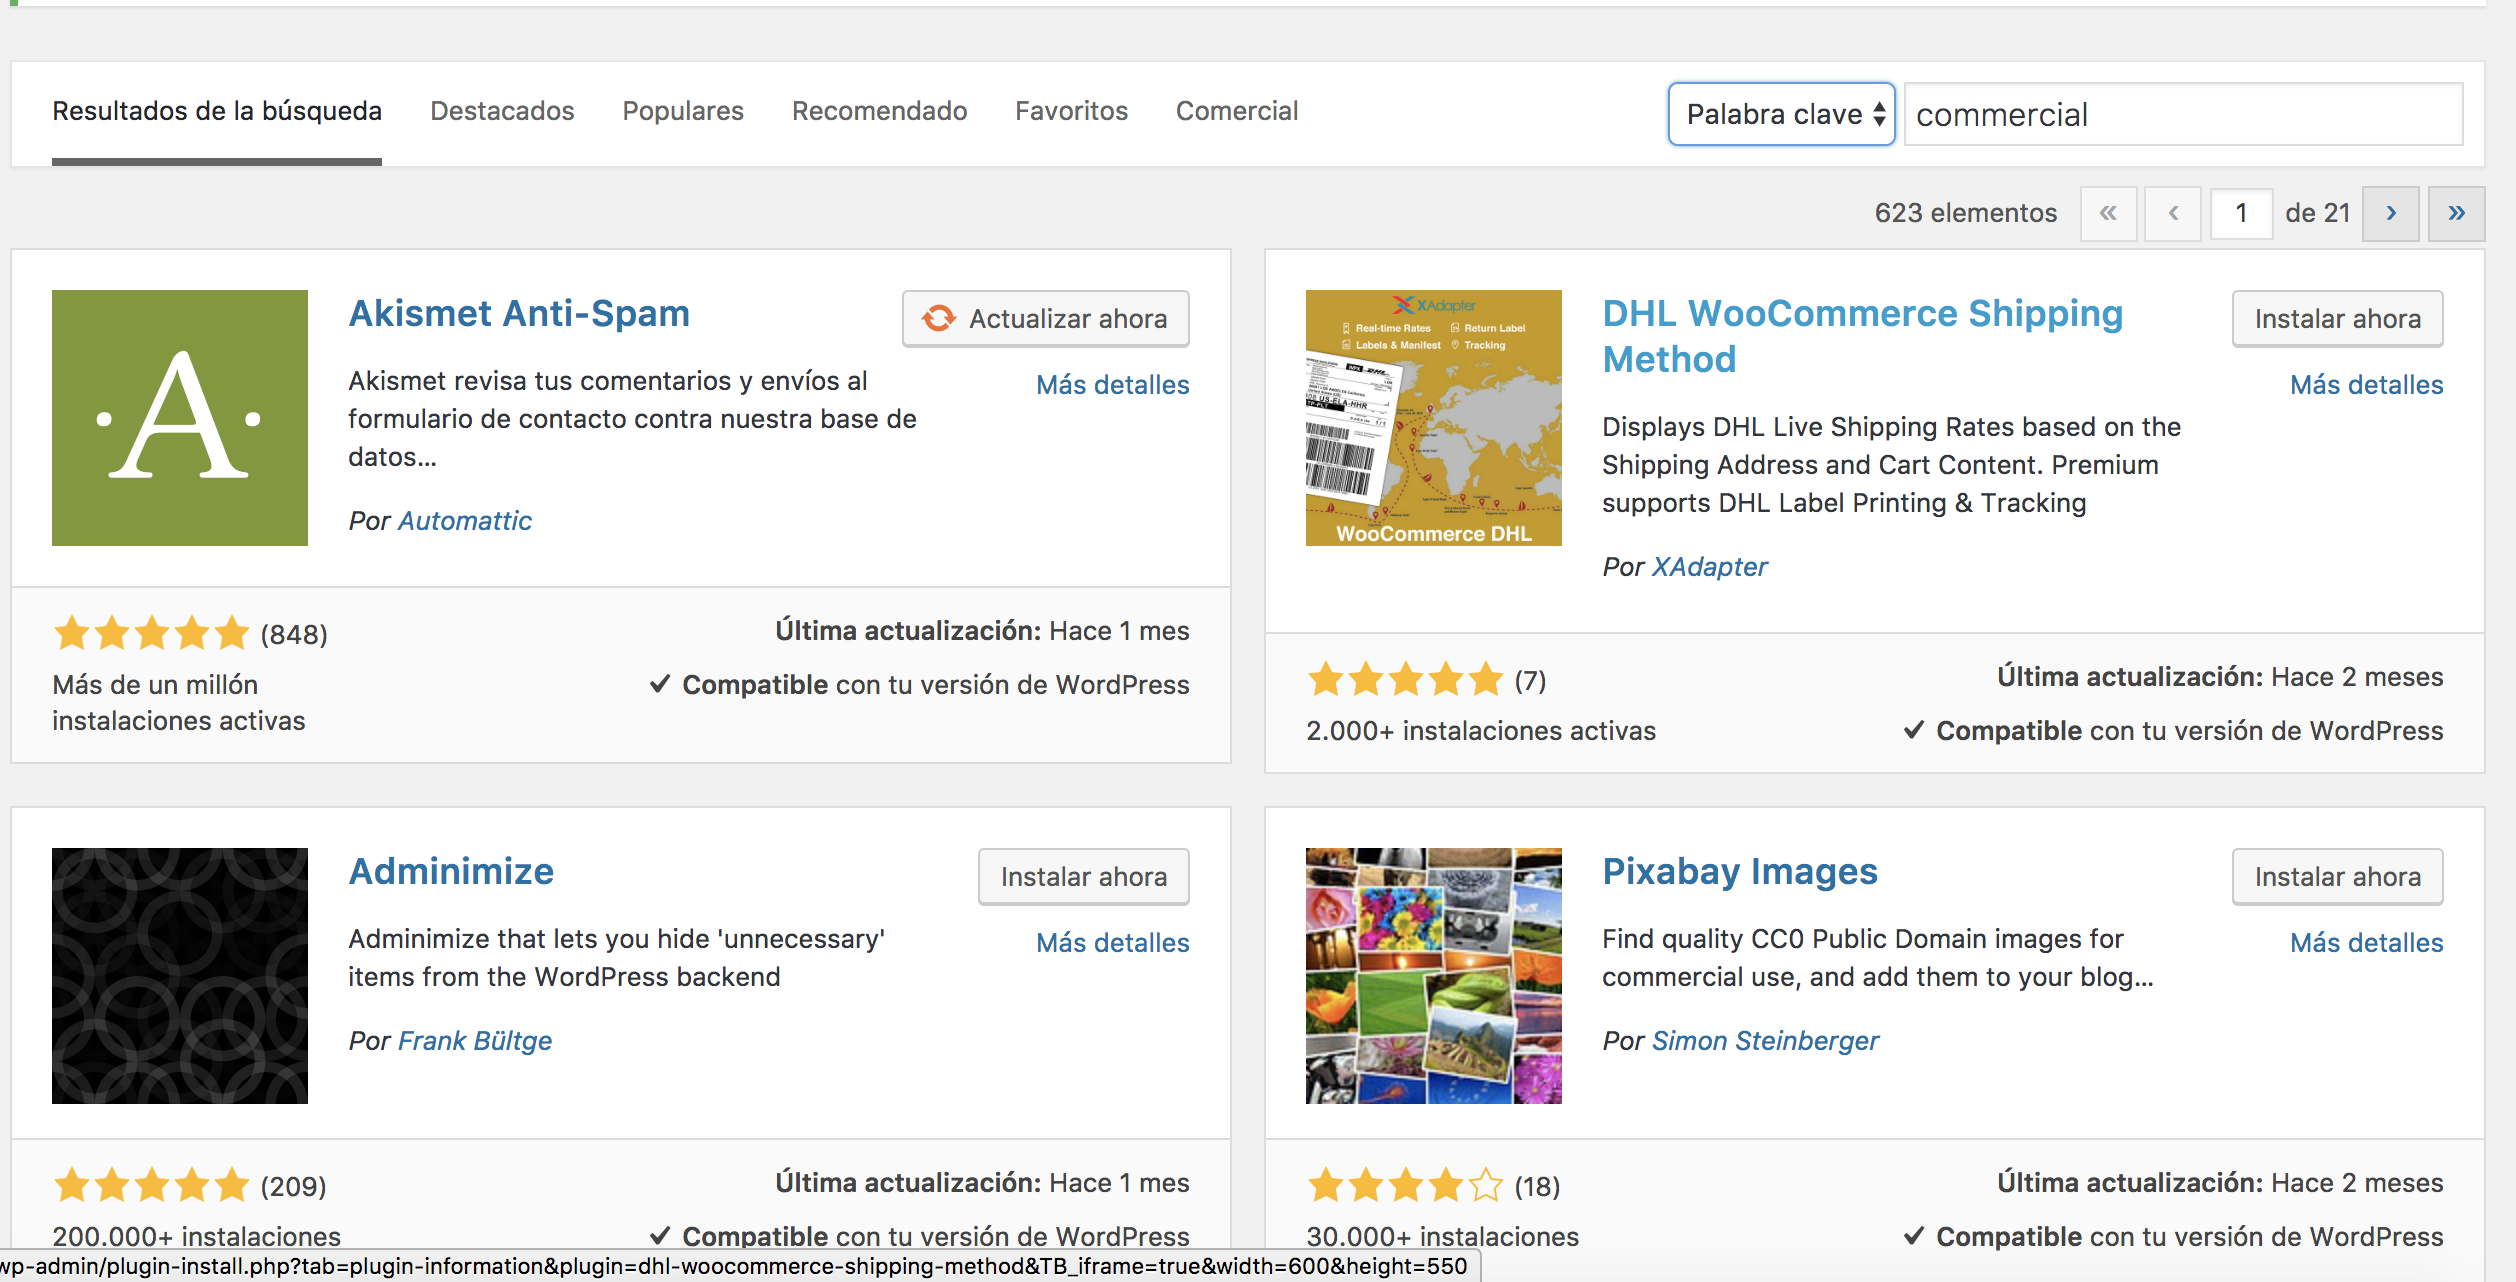Click 'Más de un millón instalaciones activas' text

179,703
